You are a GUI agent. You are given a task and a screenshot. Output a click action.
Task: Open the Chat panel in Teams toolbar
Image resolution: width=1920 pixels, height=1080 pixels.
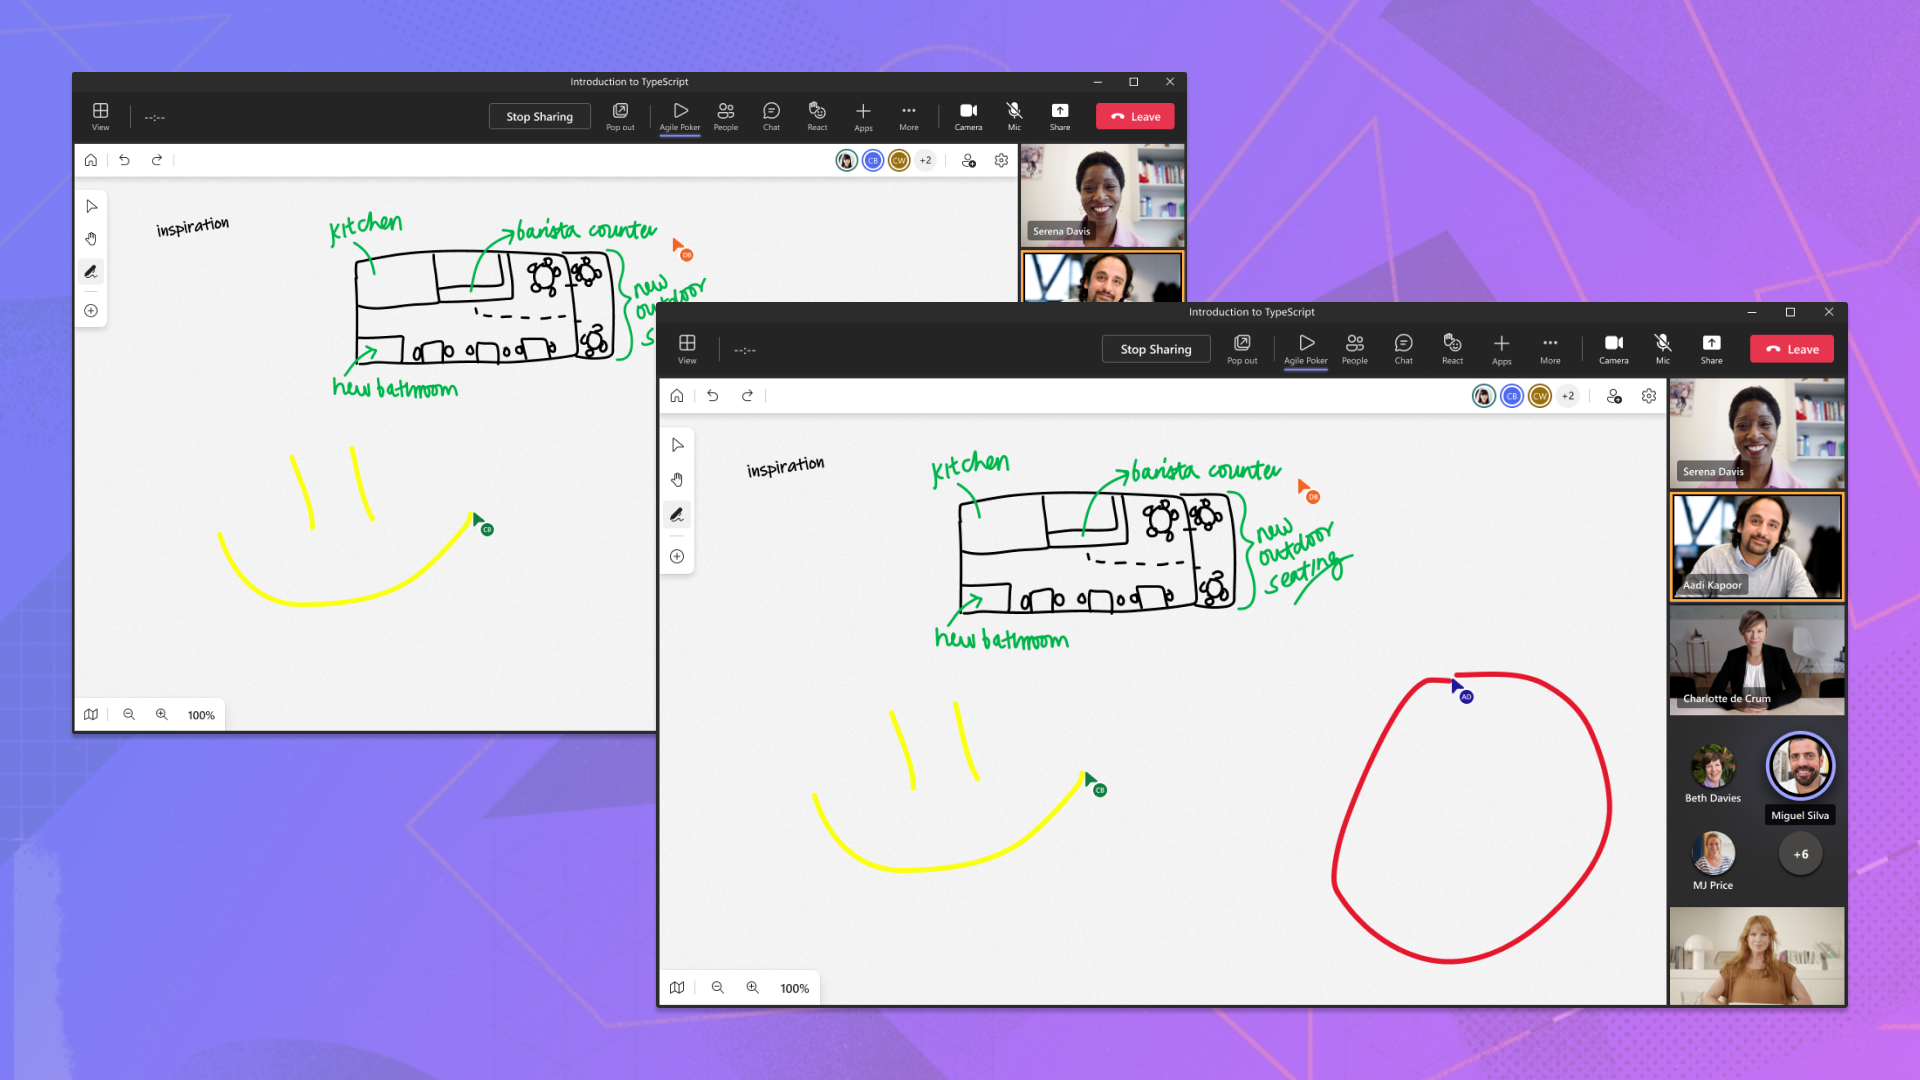[x=1403, y=348]
